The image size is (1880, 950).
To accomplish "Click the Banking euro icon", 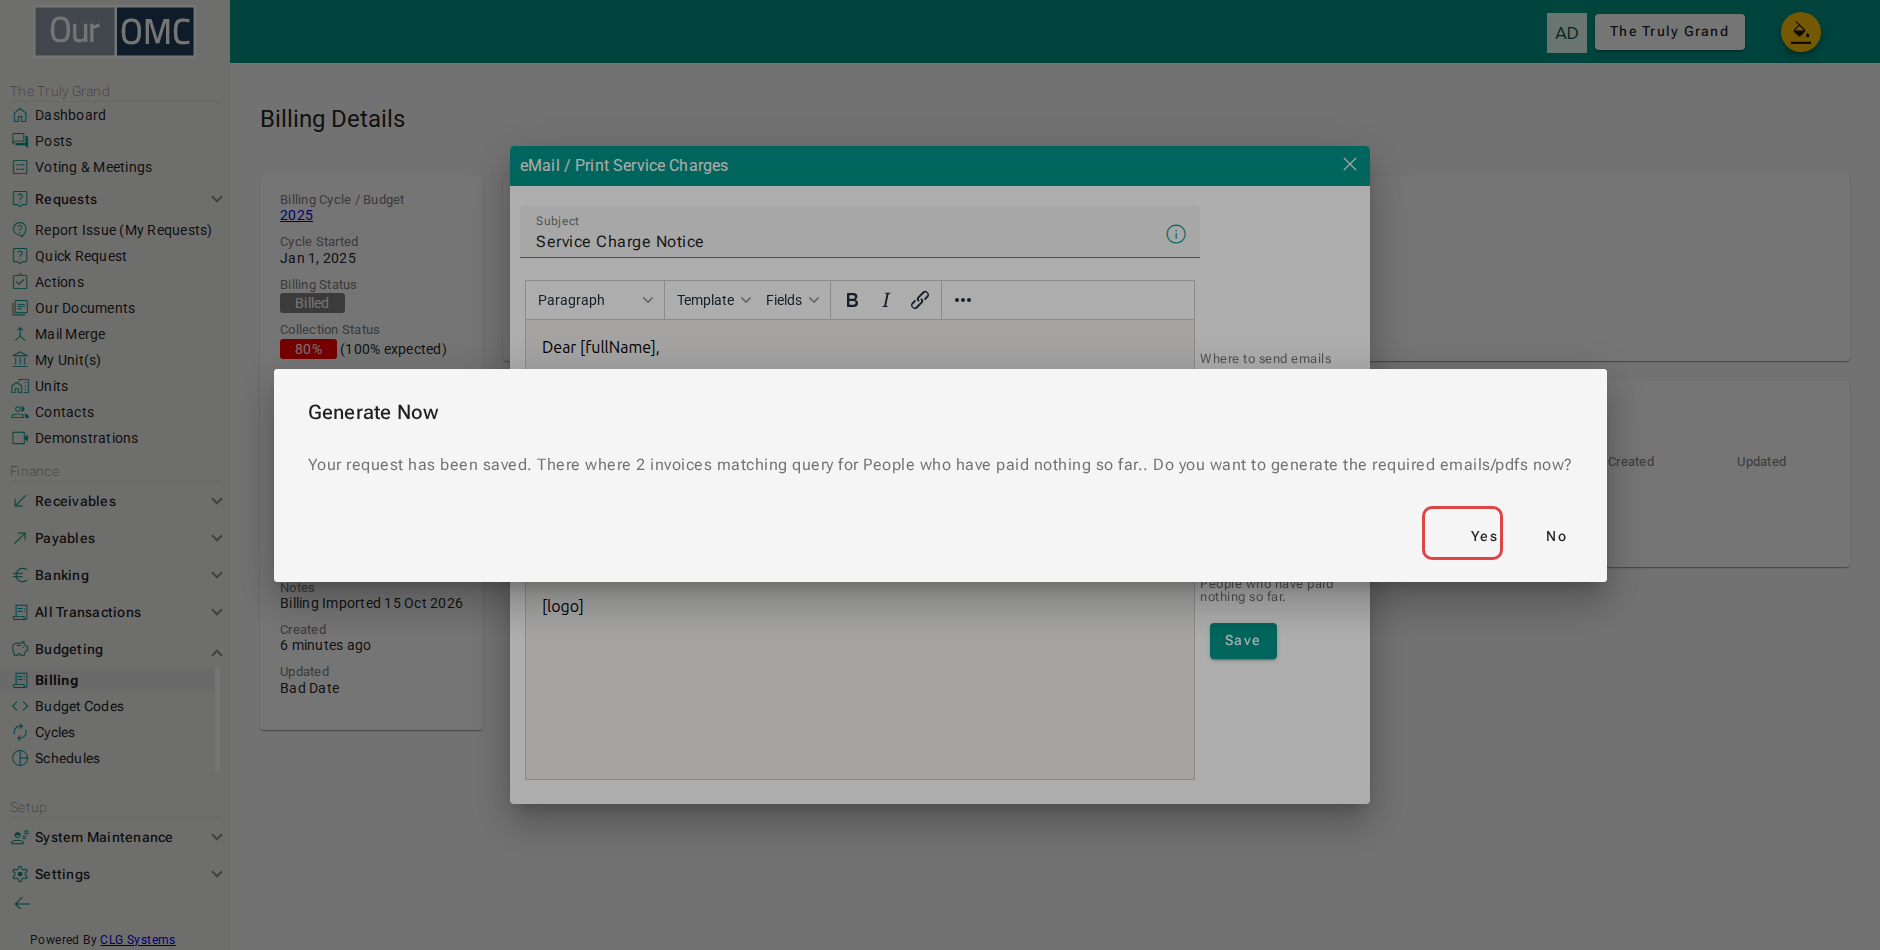I will pos(20,575).
